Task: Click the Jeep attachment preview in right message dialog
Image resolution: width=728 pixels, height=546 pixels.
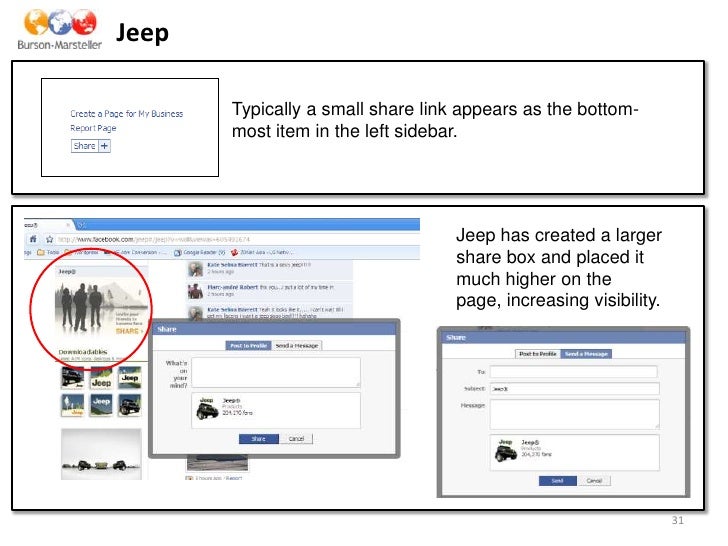Action: [574, 453]
